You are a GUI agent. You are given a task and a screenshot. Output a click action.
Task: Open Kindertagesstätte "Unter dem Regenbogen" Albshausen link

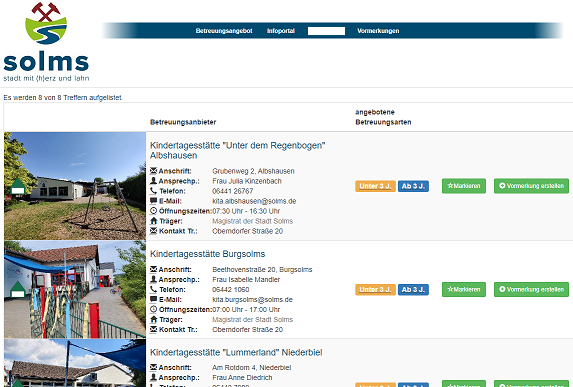coord(238,150)
